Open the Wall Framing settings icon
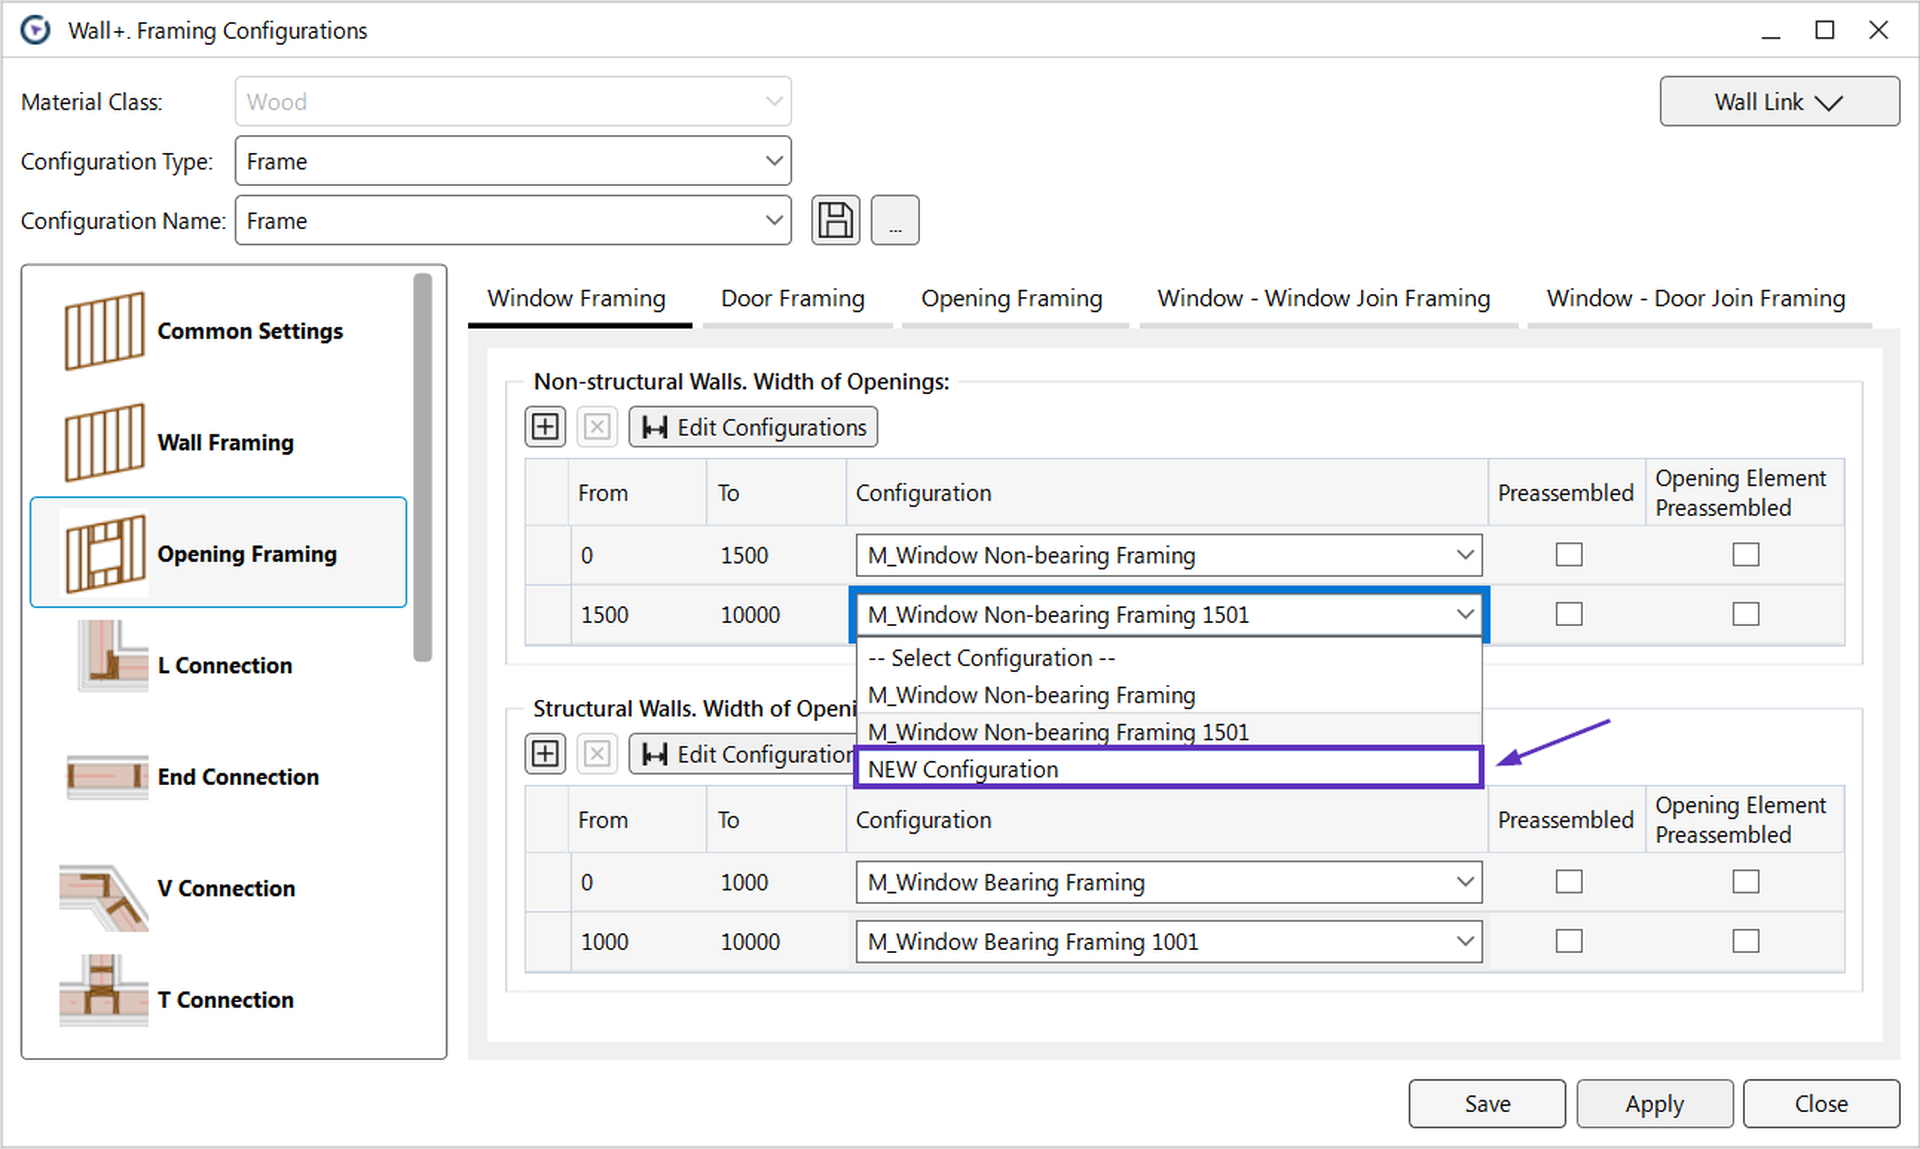Viewport: 1920px width, 1149px height. click(x=104, y=442)
